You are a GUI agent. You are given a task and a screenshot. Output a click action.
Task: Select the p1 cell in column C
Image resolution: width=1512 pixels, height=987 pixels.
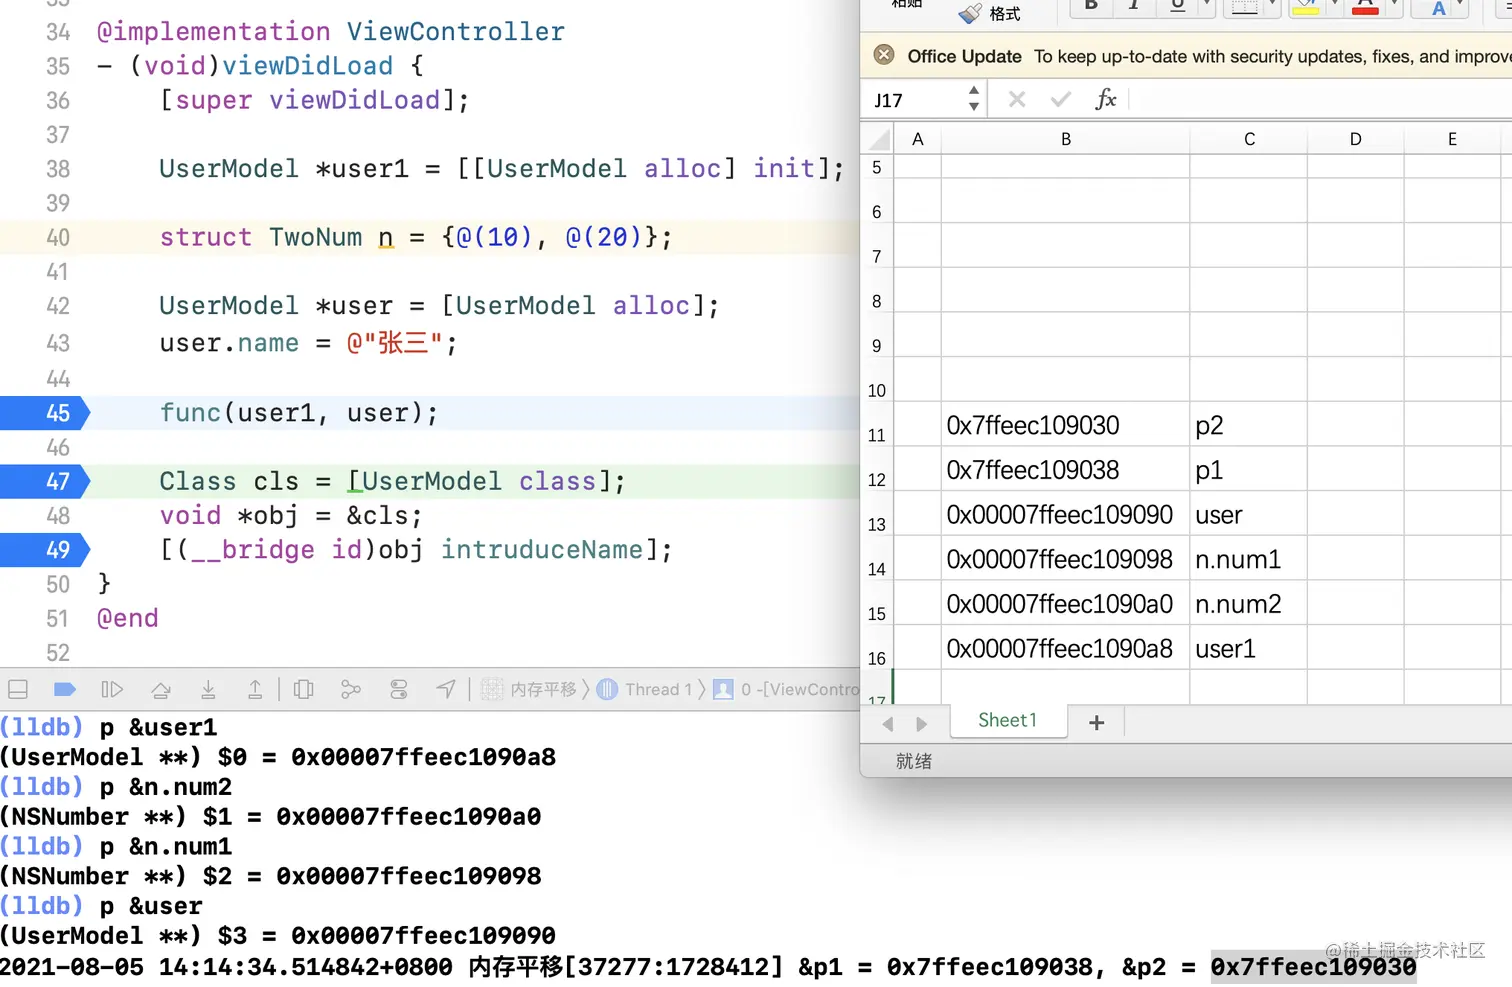click(1249, 470)
